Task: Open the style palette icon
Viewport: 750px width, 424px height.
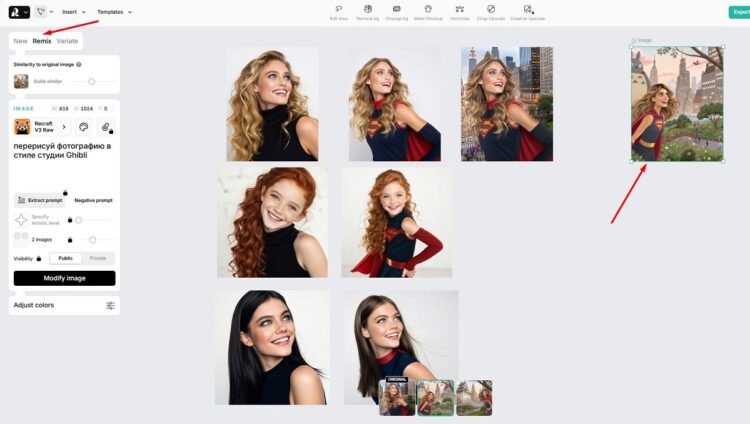Action: pos(83,127)
